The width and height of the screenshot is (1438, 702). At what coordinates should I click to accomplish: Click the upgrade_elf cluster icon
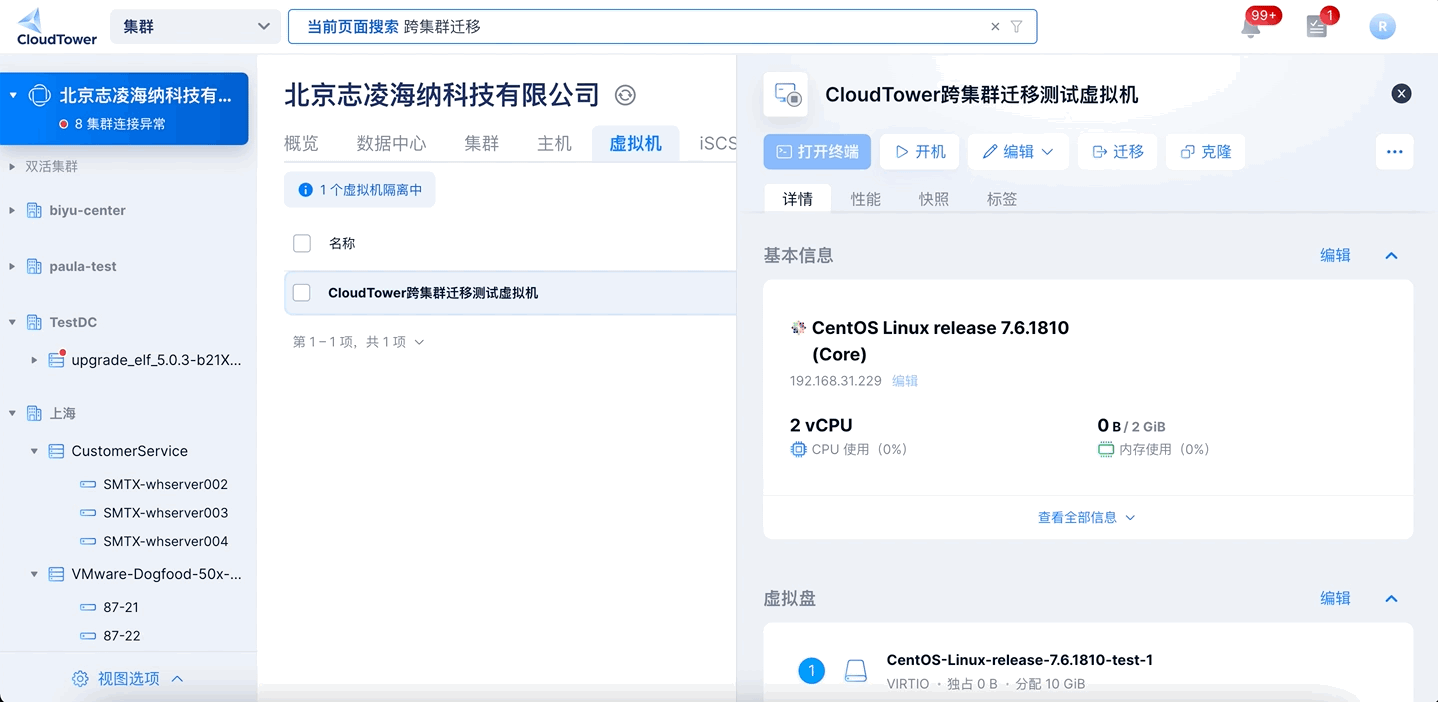[x=57, y=360]
